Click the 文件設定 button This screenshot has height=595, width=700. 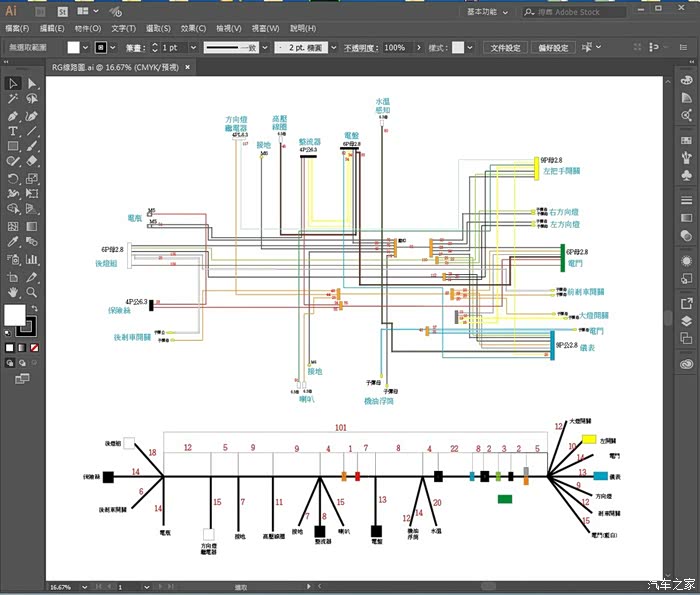(x=505, y=47)
